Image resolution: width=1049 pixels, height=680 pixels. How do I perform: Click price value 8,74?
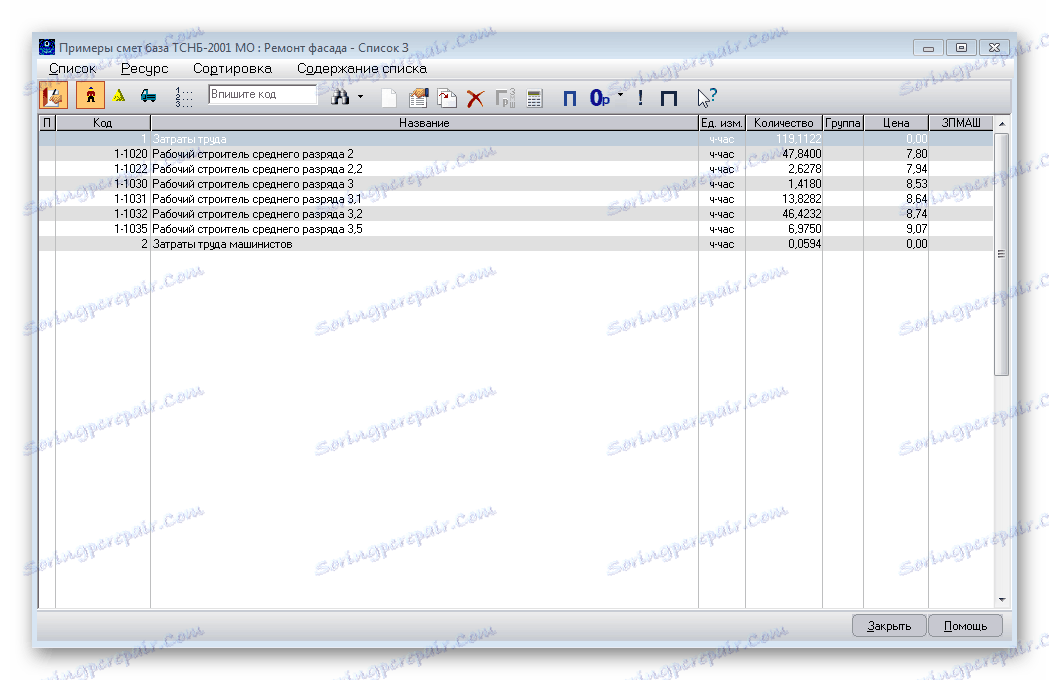point(917,214)
